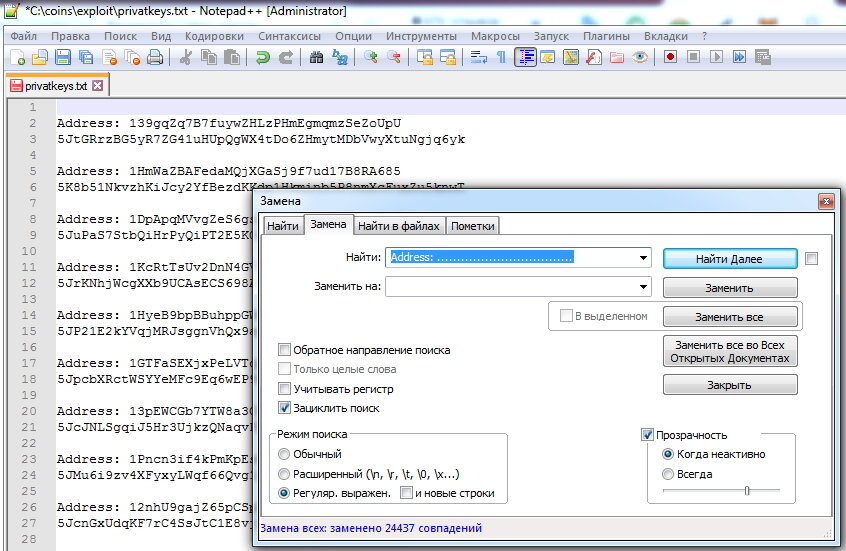The height and width of the screenshot is (551, 846).
Task: Click the Paste toolbar icon
Action: pyautogui.click(x=231, y=57)
